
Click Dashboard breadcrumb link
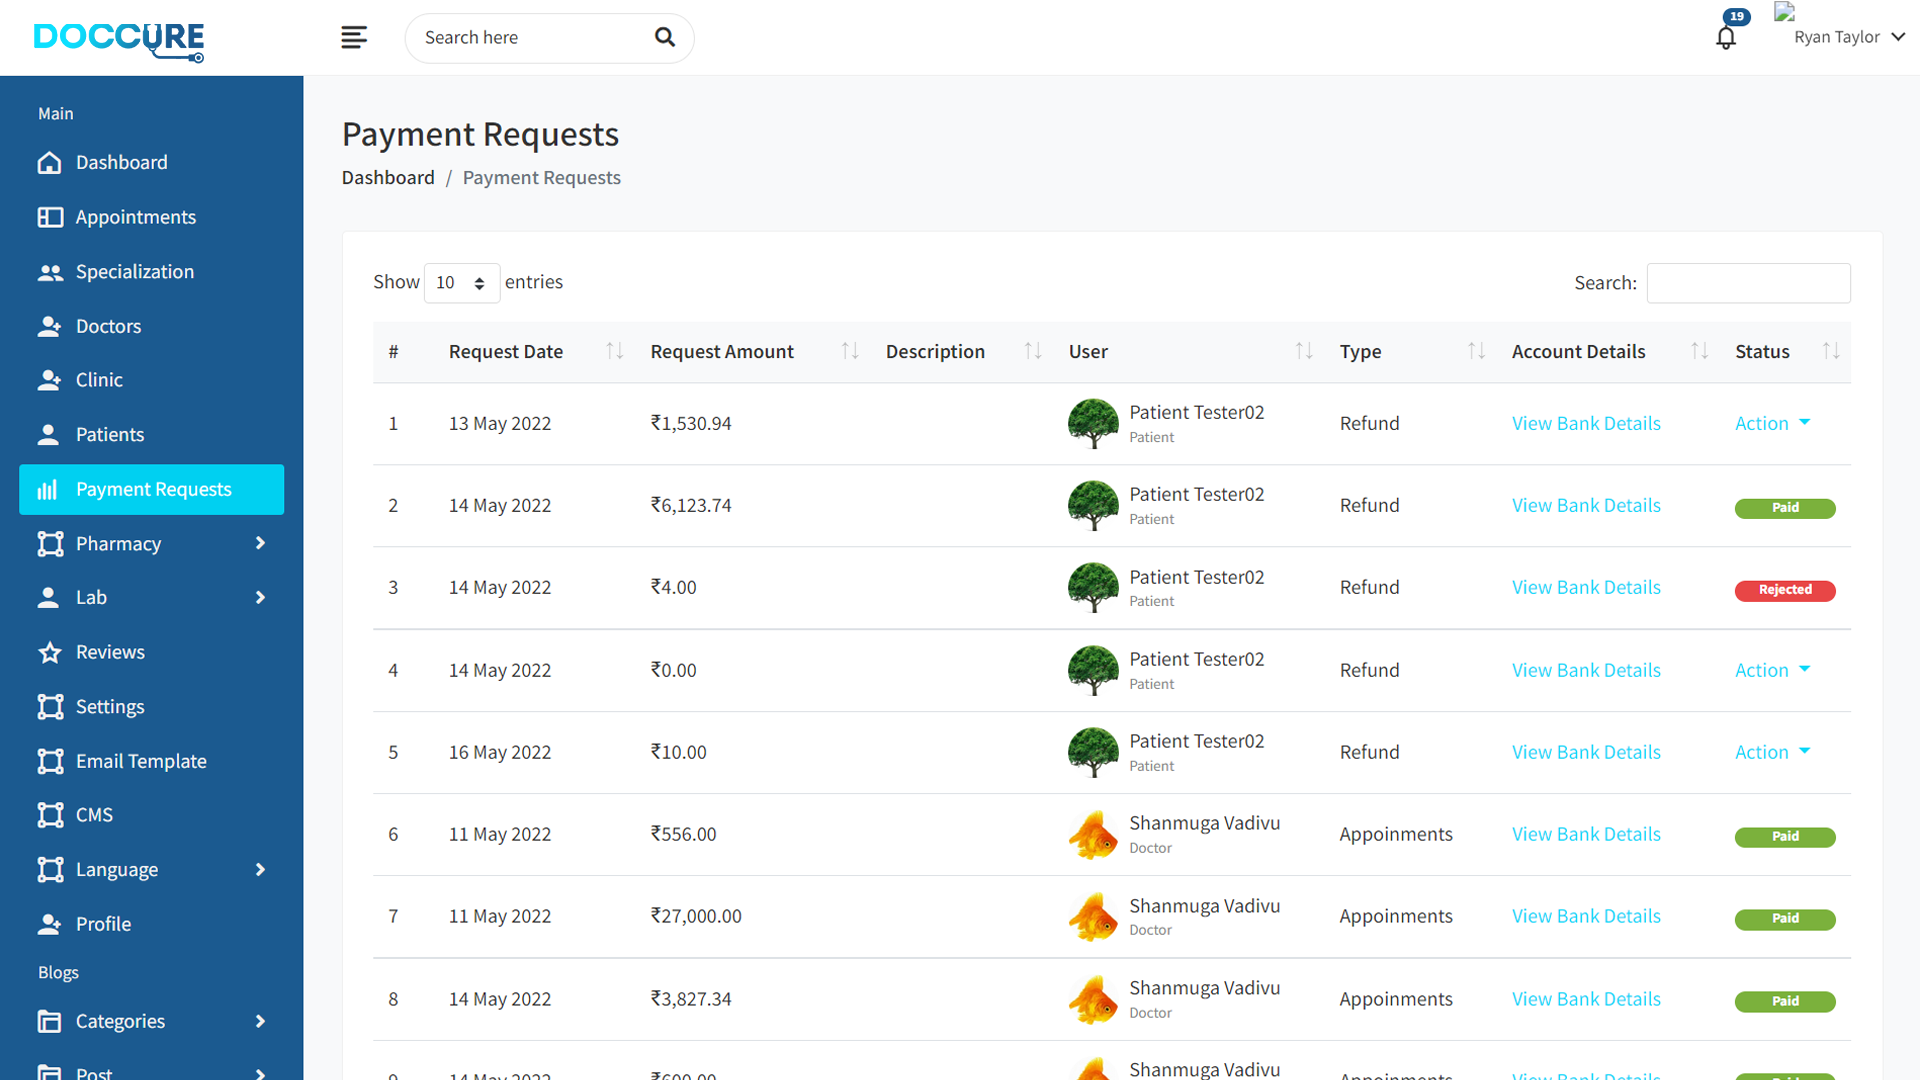coord(388,178)
